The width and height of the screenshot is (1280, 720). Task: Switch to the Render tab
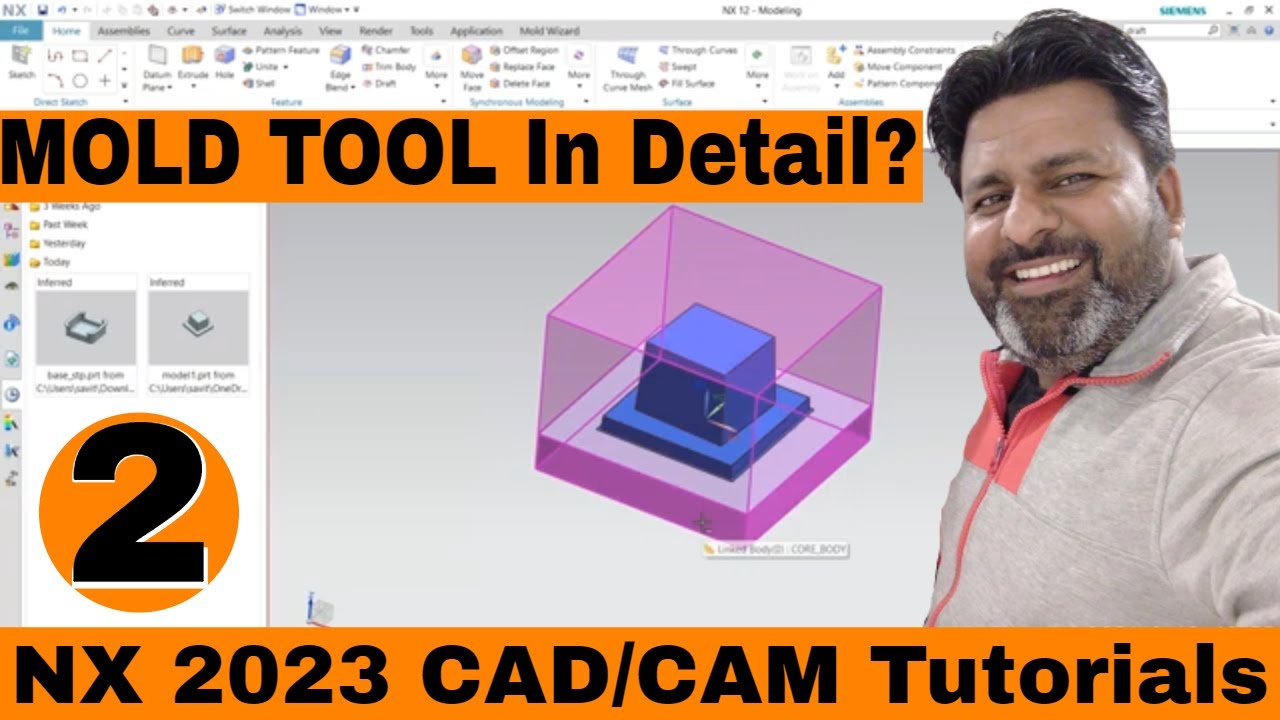point(375,31)
